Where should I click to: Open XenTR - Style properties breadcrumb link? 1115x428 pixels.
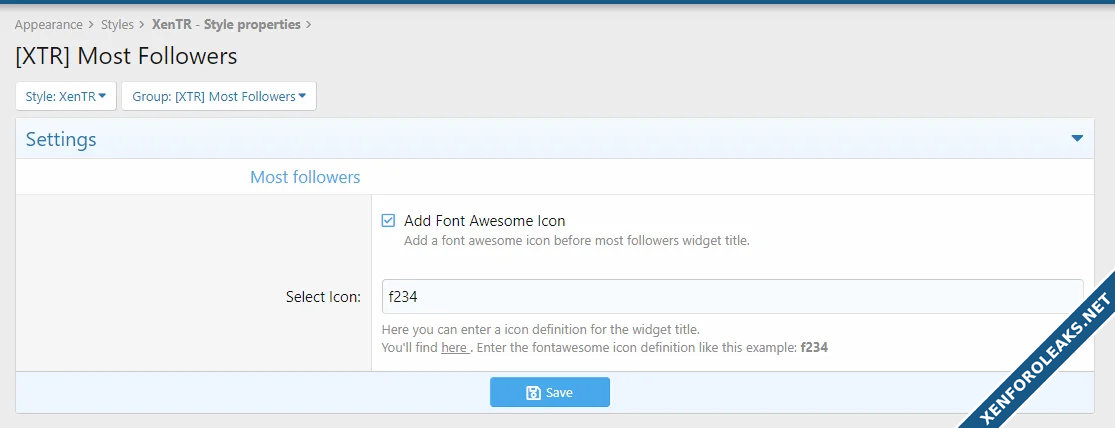tap(226, 24)
